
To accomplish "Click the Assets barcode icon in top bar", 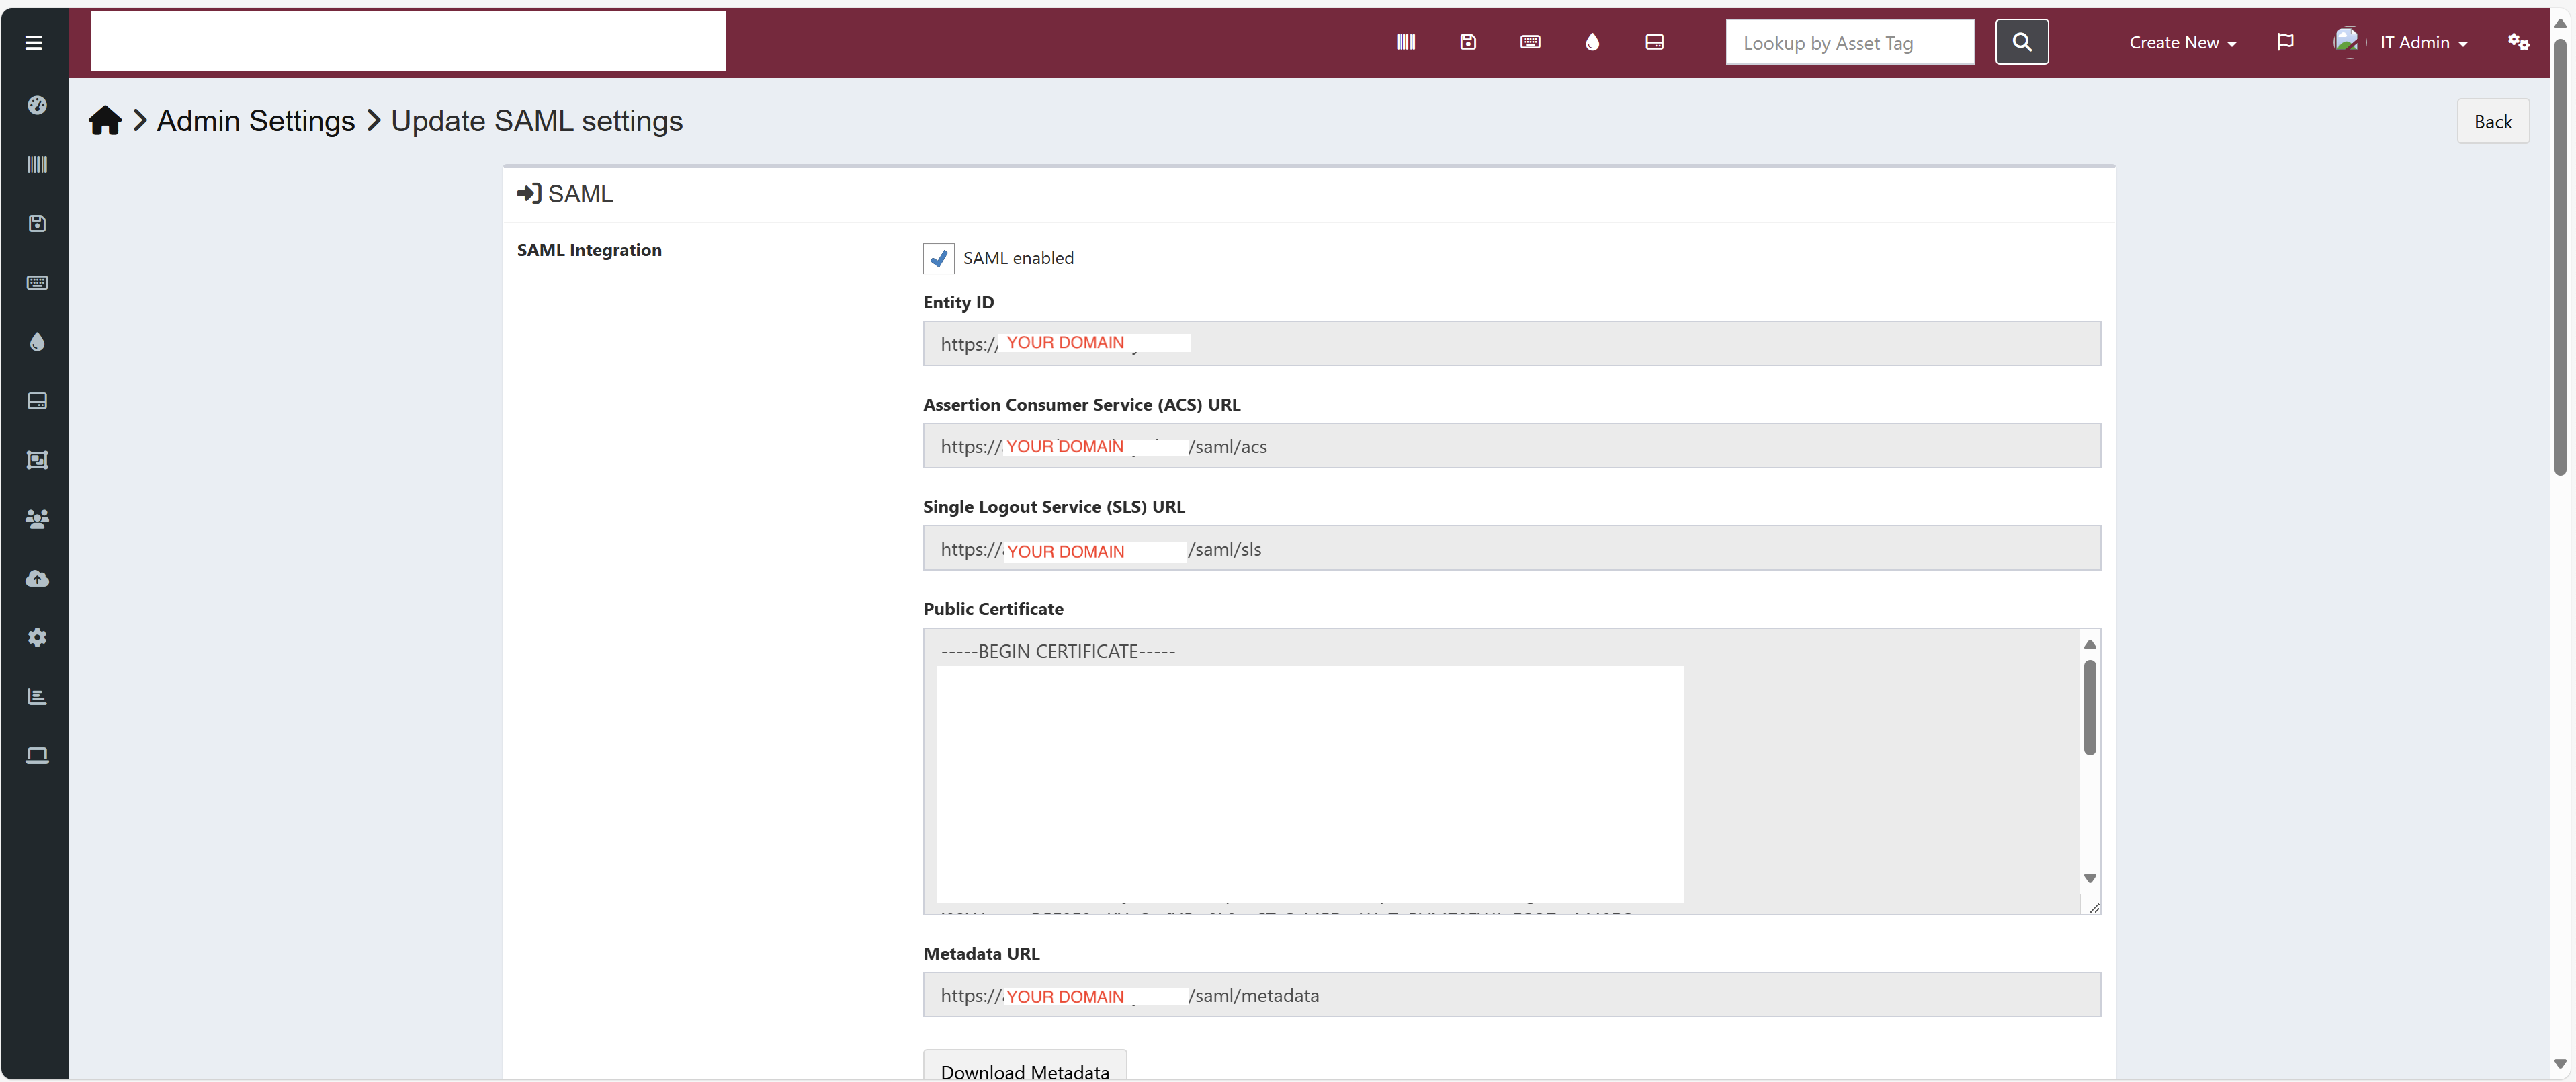I will [1405, 42].
